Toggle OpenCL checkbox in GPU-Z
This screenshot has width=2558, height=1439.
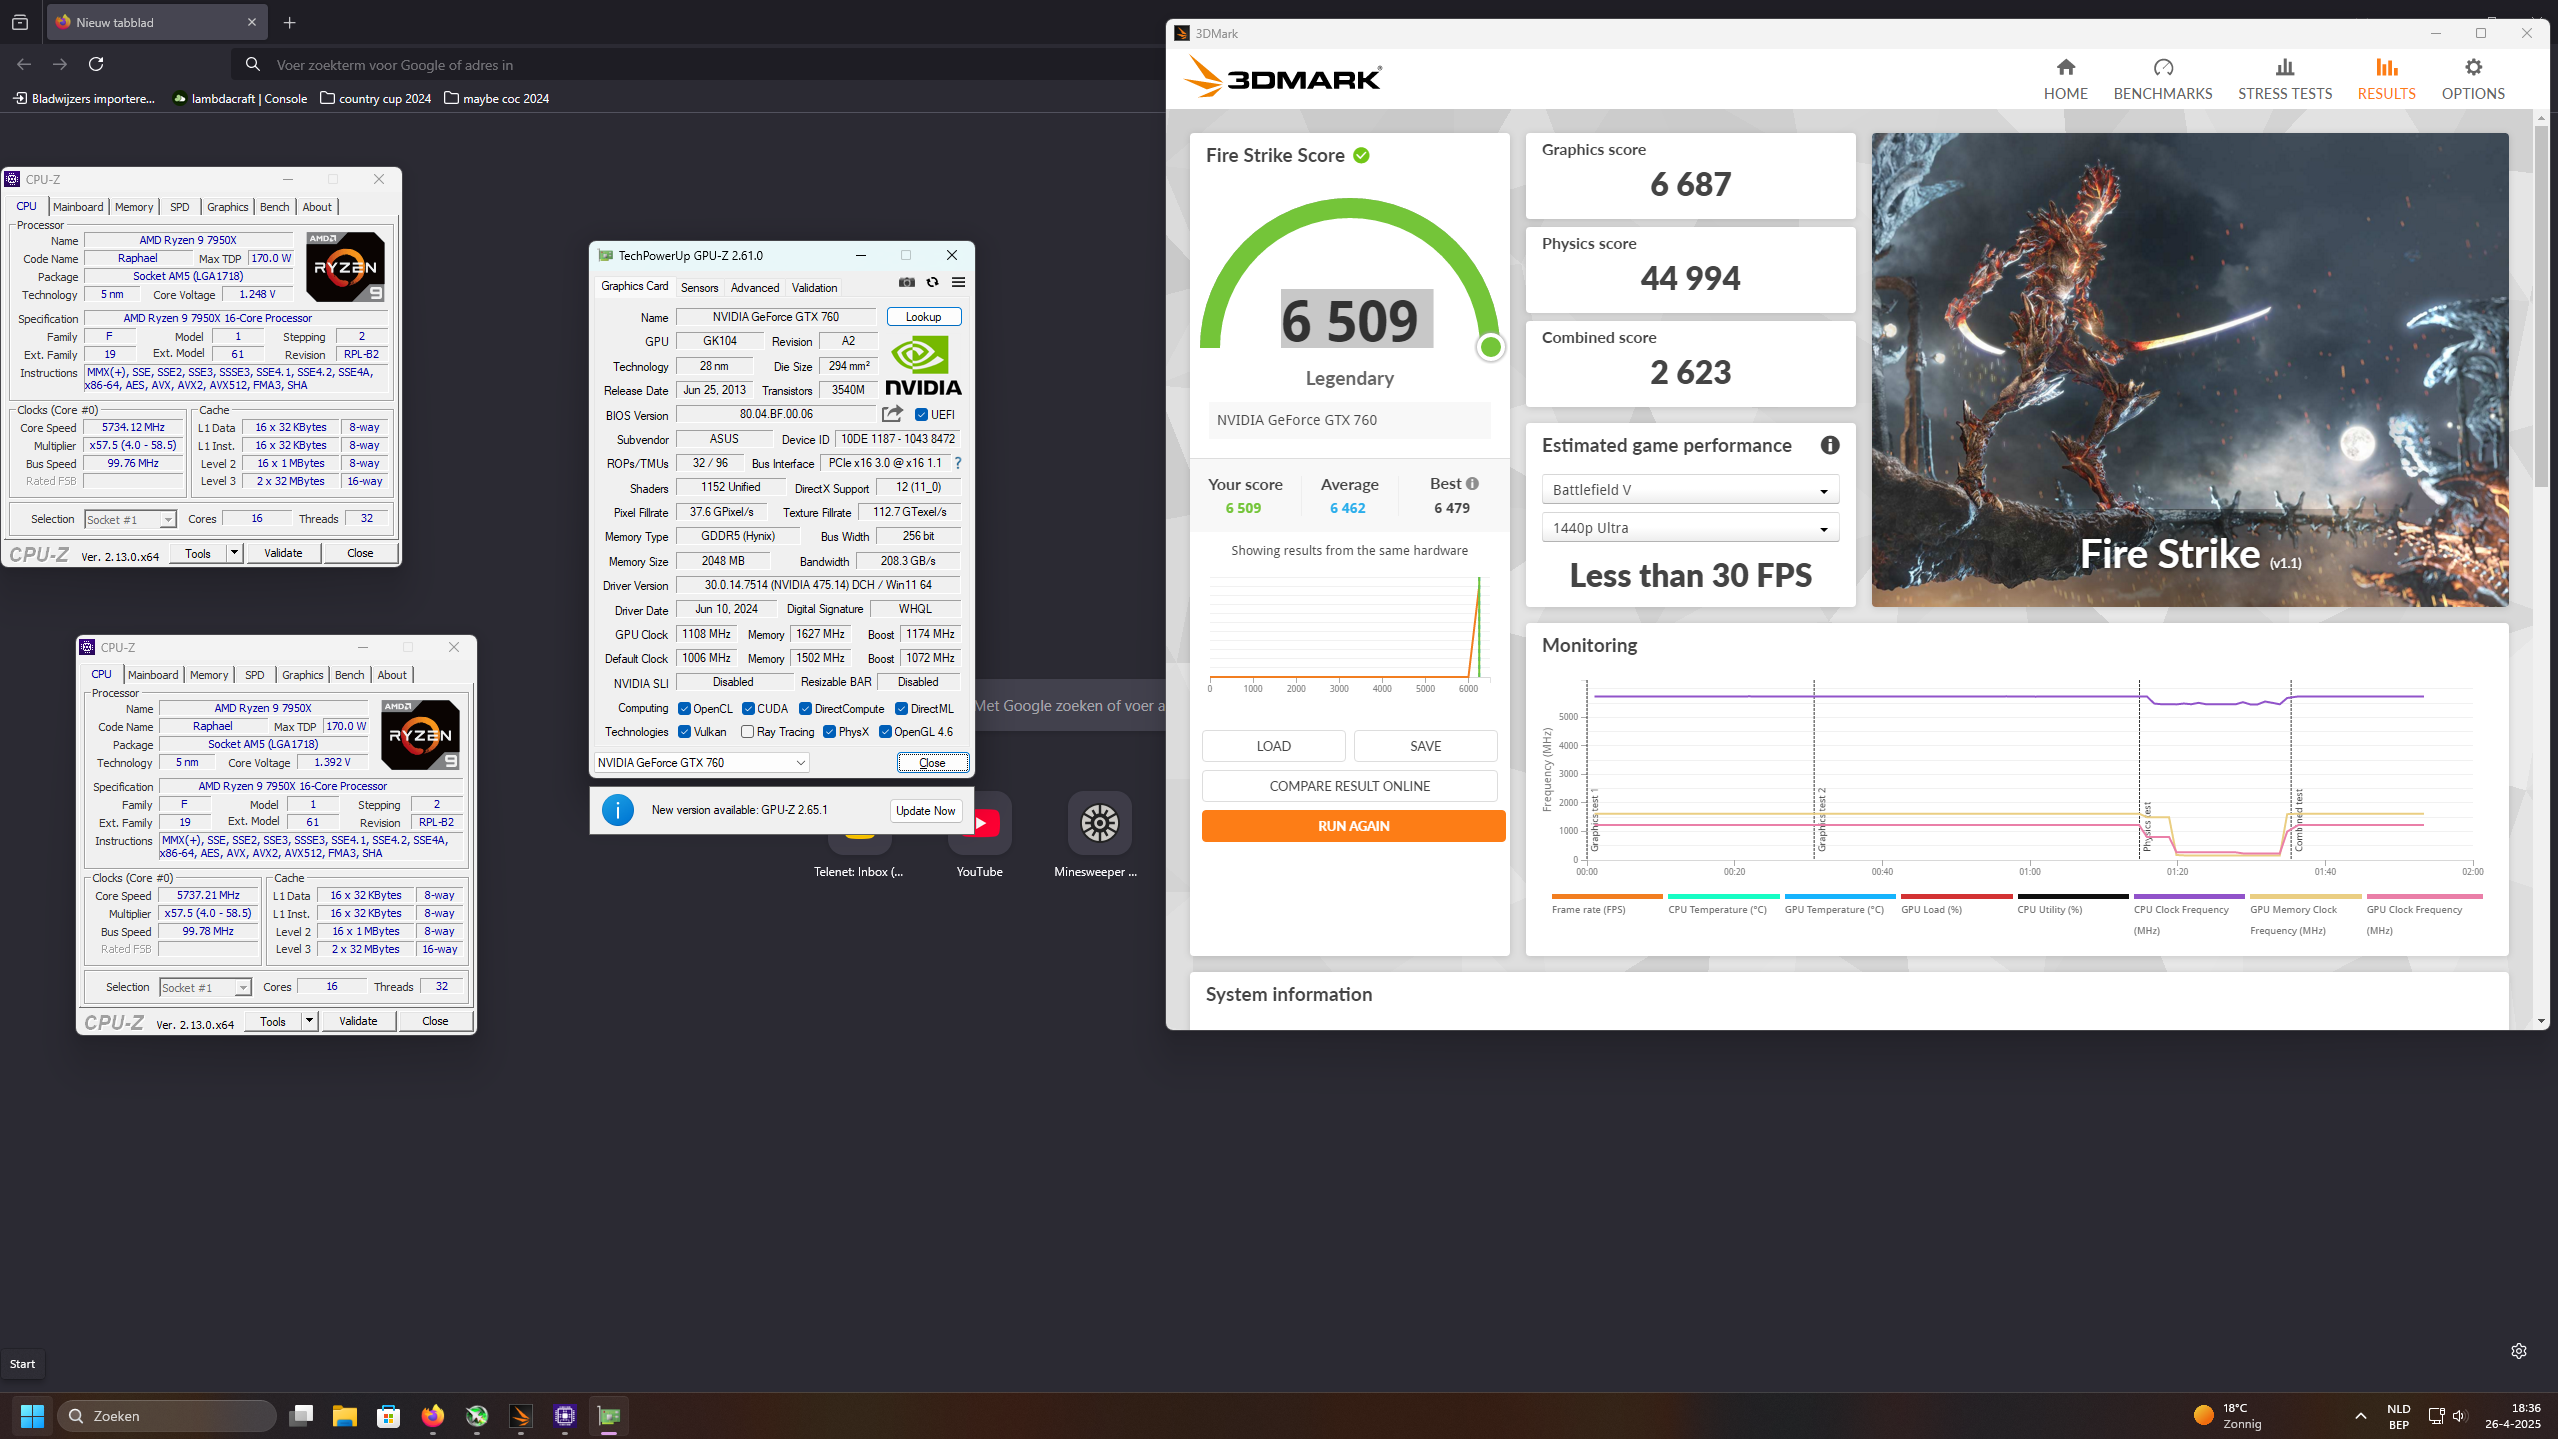click(x=684, y=709)
